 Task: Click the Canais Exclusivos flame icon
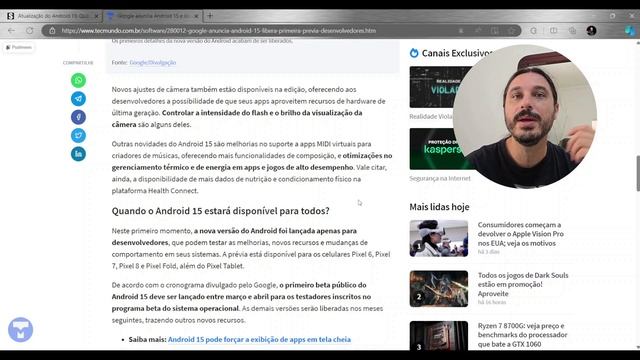click(x=414, y=53)
